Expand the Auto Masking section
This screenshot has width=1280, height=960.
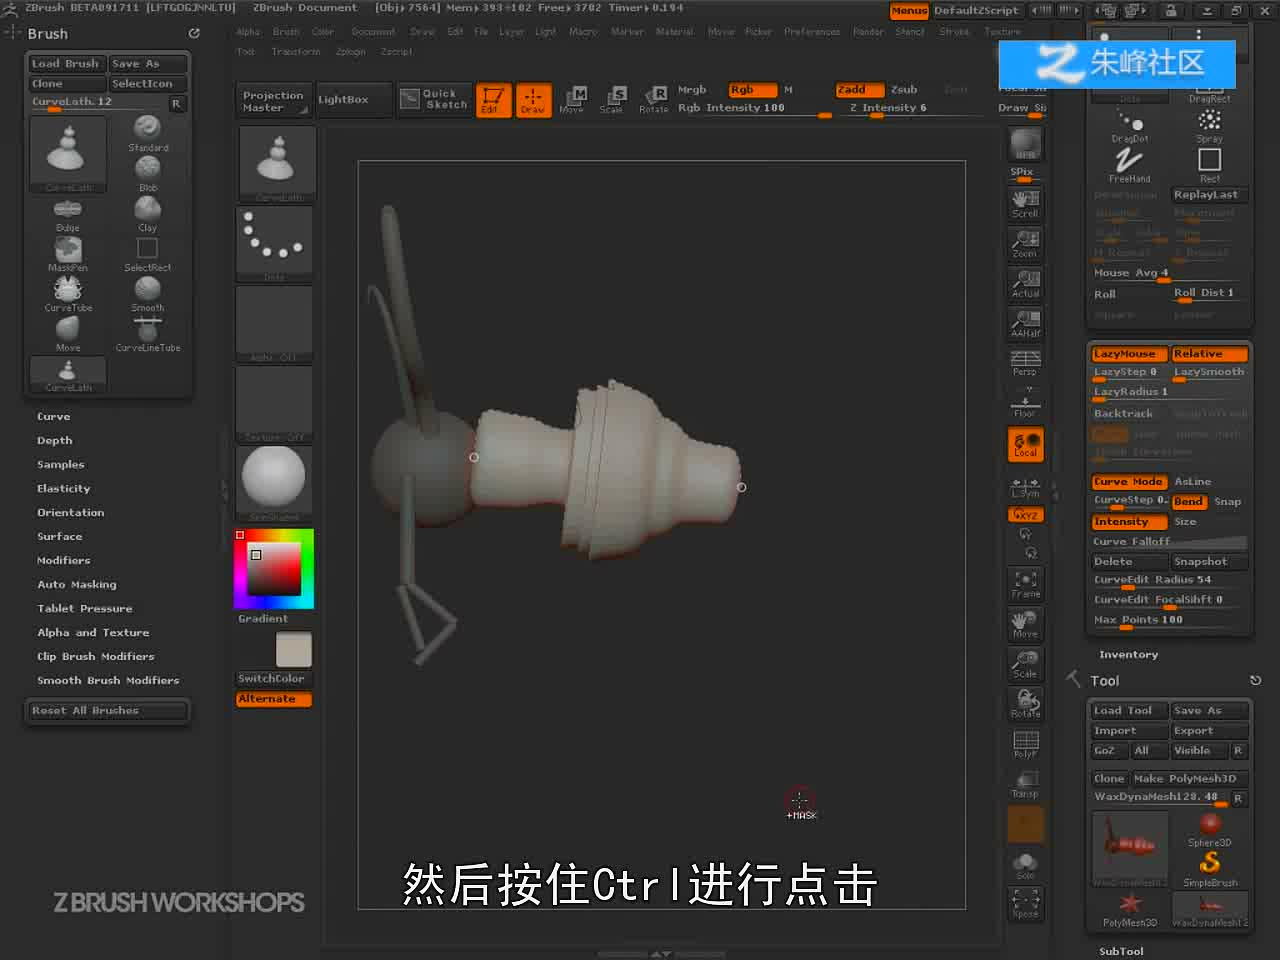coord(77,585)
